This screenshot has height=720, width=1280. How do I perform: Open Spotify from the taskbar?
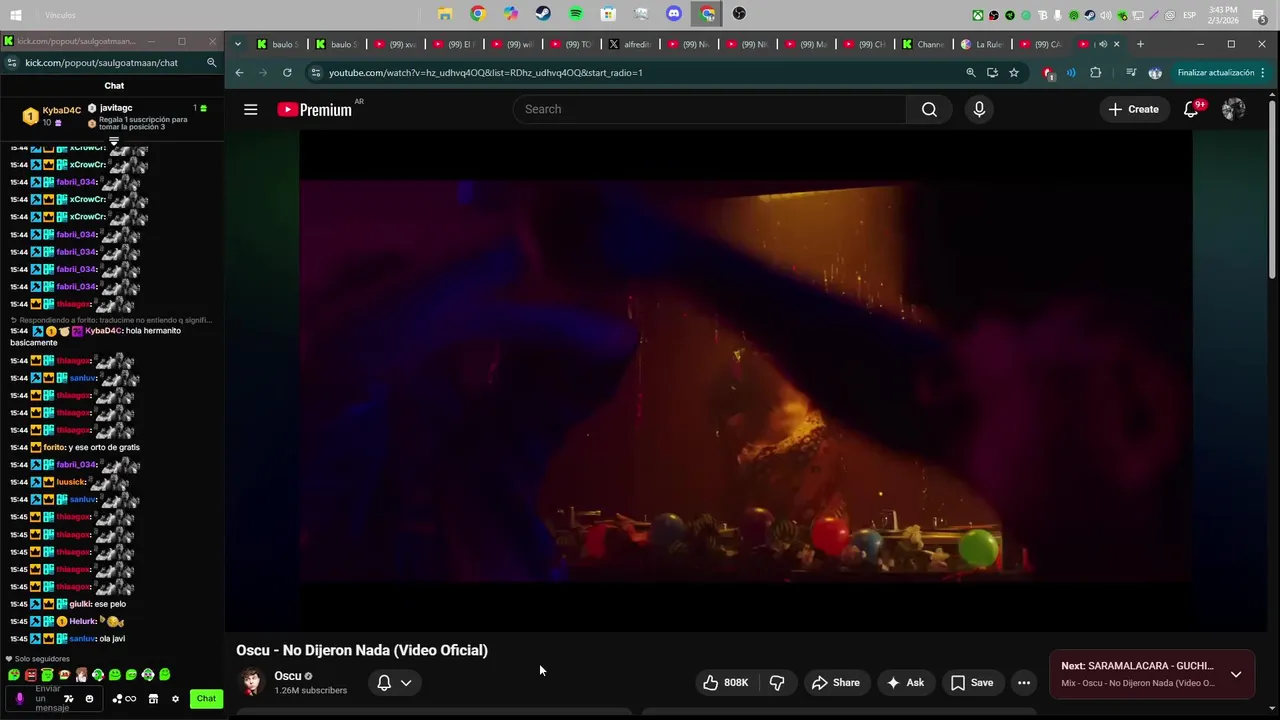(575, 14)
